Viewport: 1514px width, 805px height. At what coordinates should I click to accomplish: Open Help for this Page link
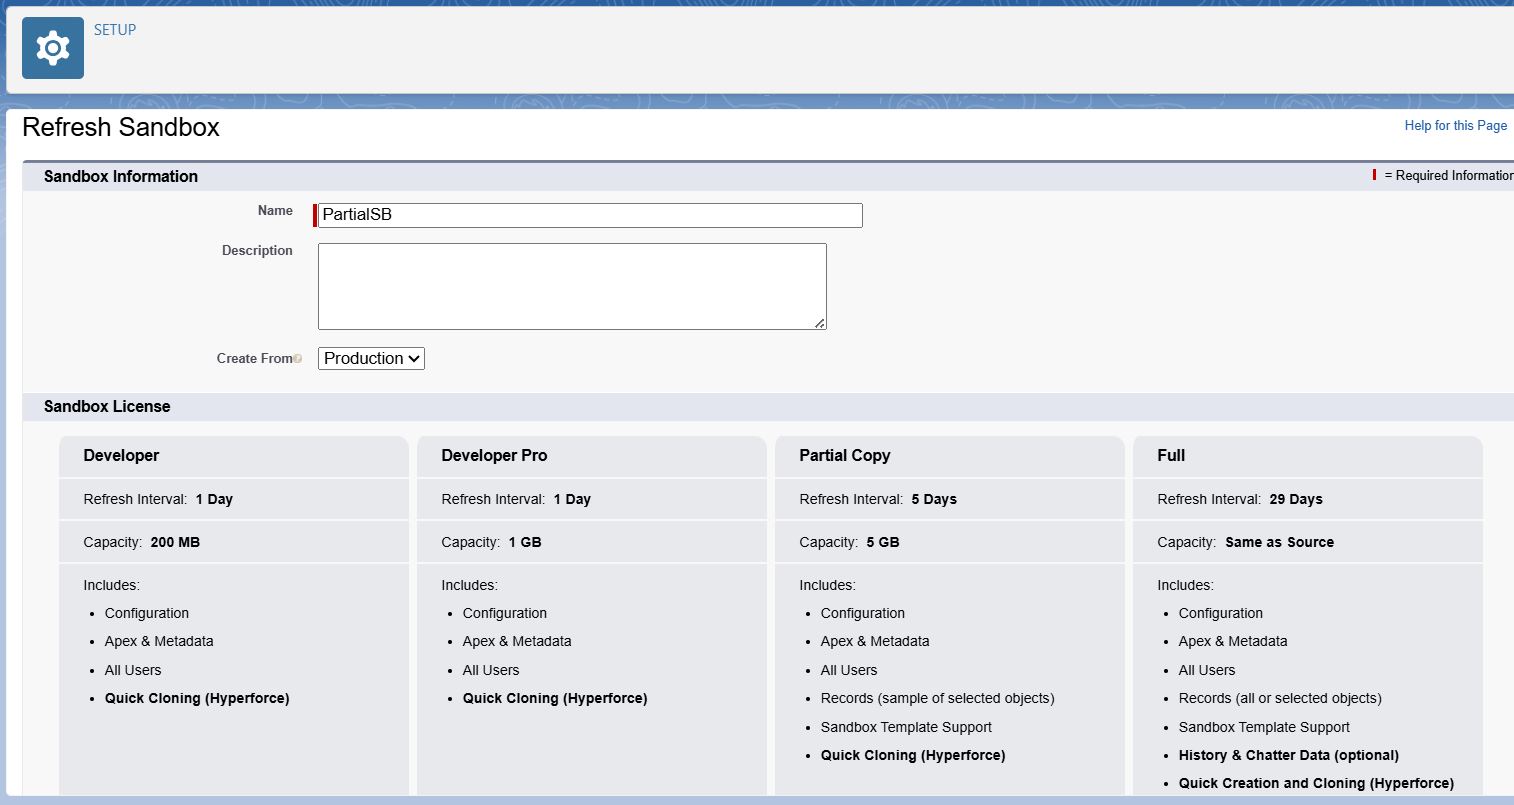click(1455, 125)
